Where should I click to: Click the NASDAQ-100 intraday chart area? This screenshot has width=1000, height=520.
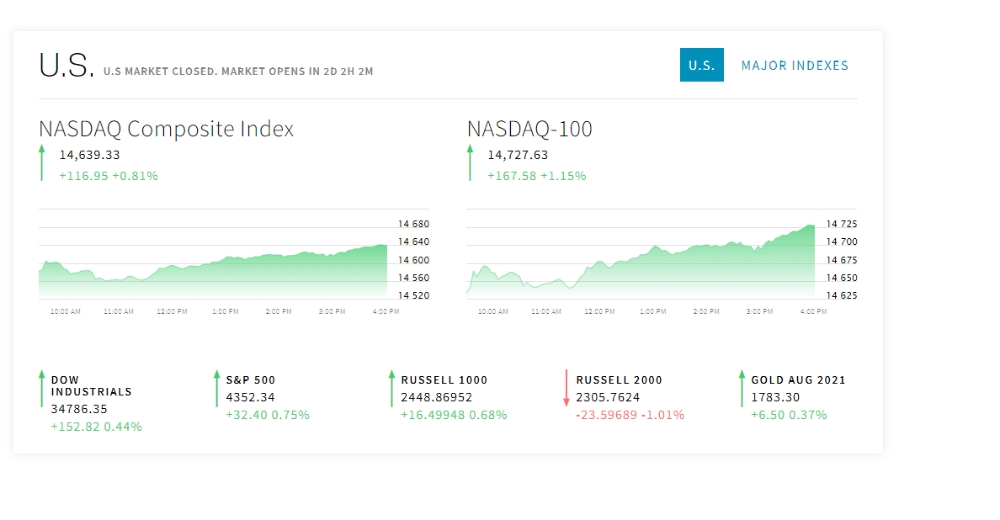click(640, 262)
